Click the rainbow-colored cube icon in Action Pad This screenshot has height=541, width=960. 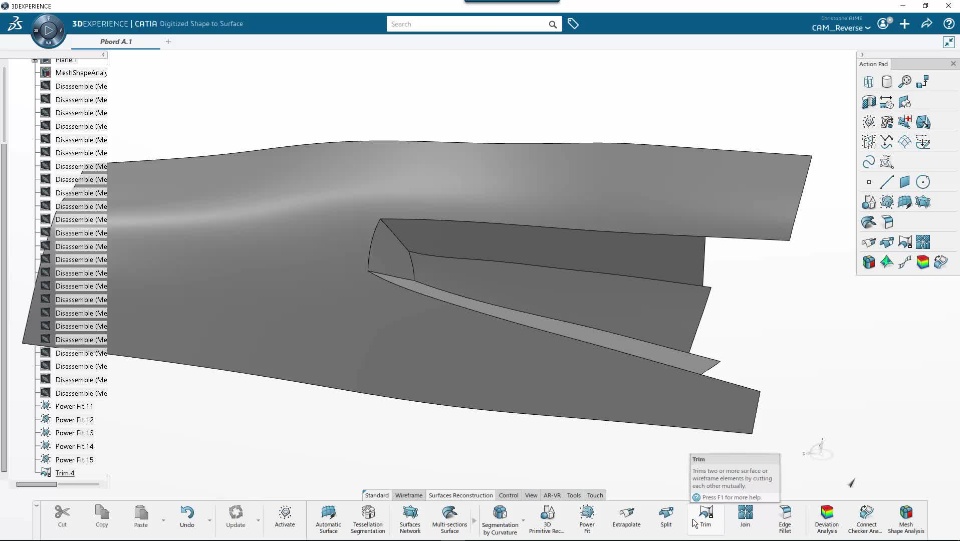pos(923,263)
